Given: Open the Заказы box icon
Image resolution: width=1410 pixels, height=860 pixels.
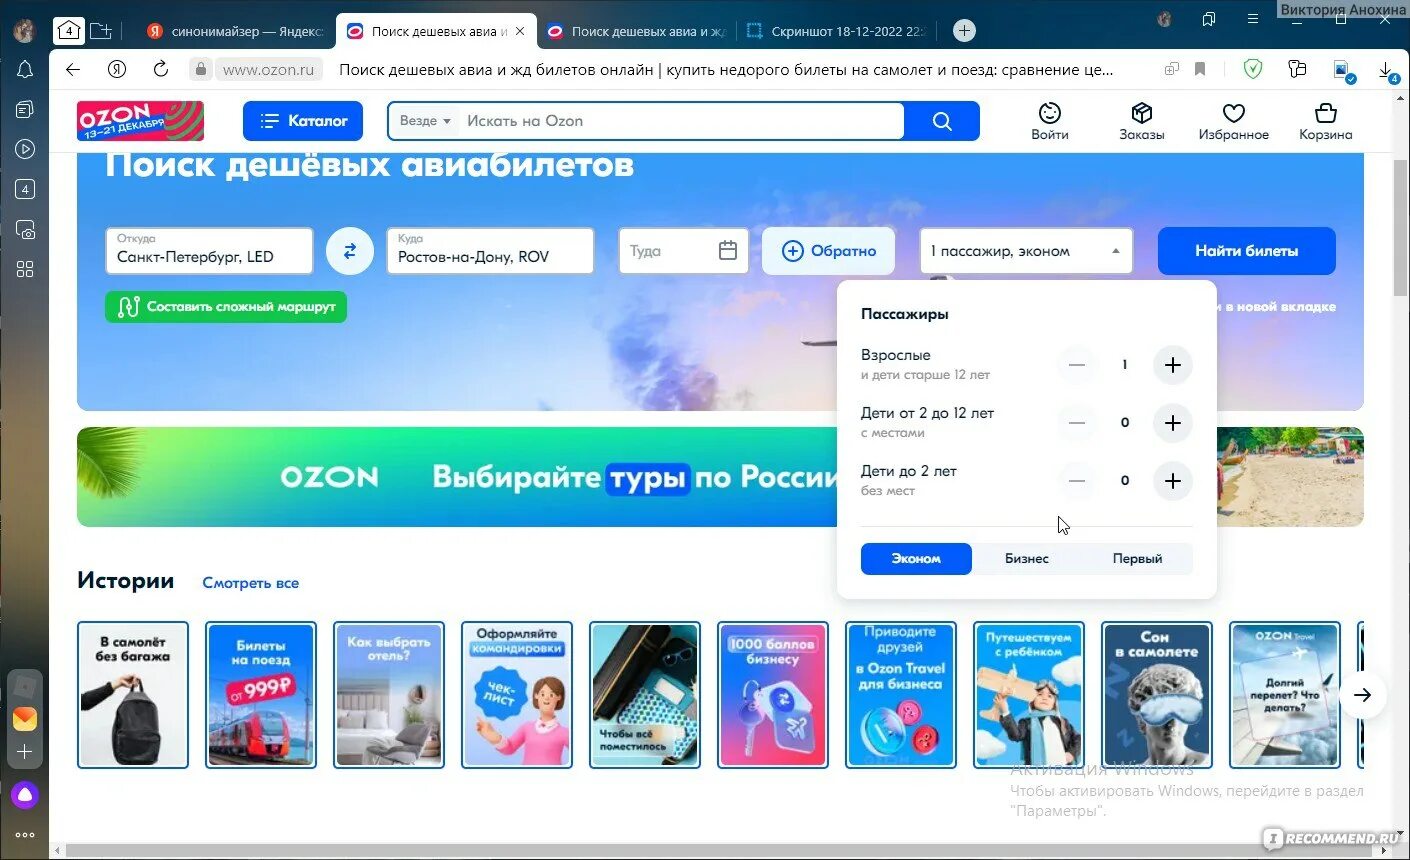Looking at the screenshot, I should coord(1142,122).
